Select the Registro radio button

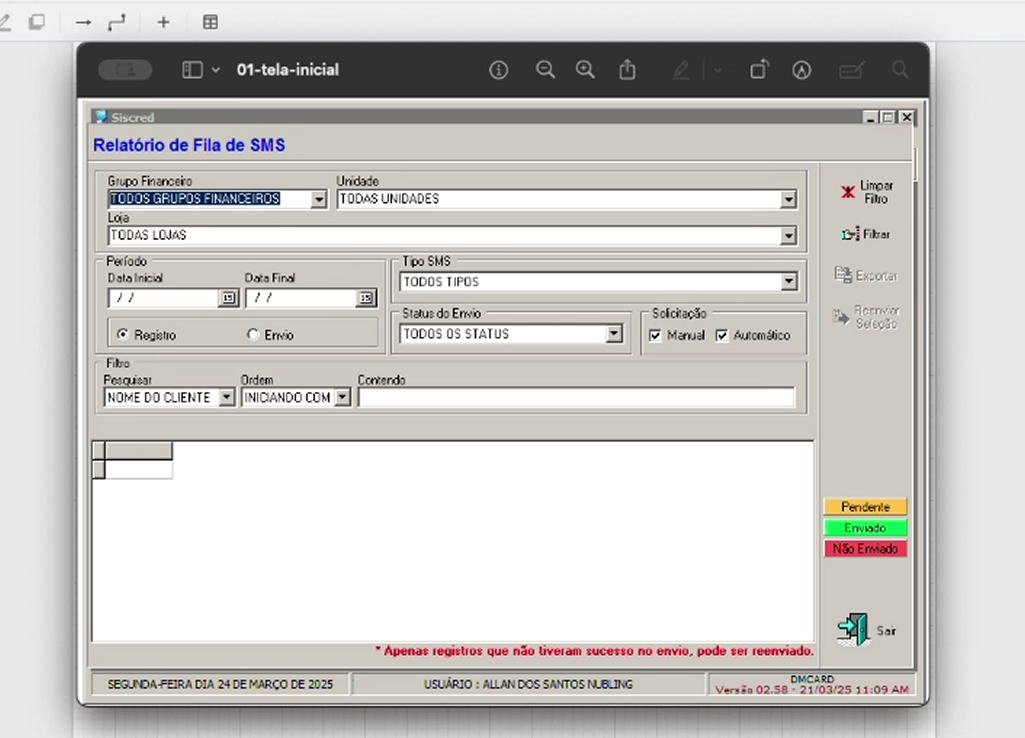pyautogui.click(x=123, y=335)
